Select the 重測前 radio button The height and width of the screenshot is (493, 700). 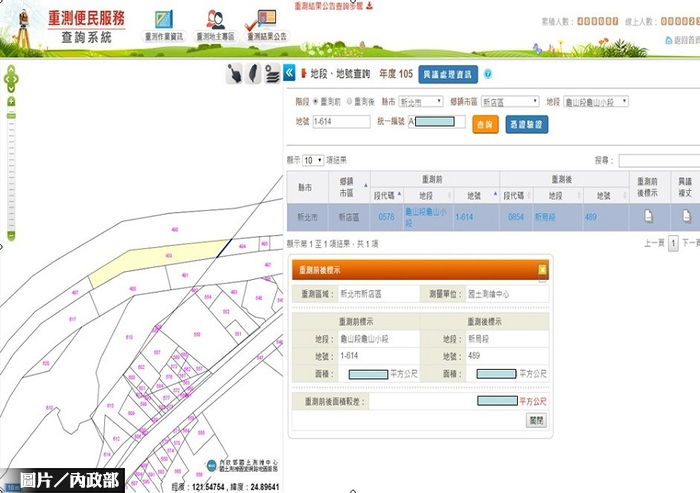pos(315,102)
